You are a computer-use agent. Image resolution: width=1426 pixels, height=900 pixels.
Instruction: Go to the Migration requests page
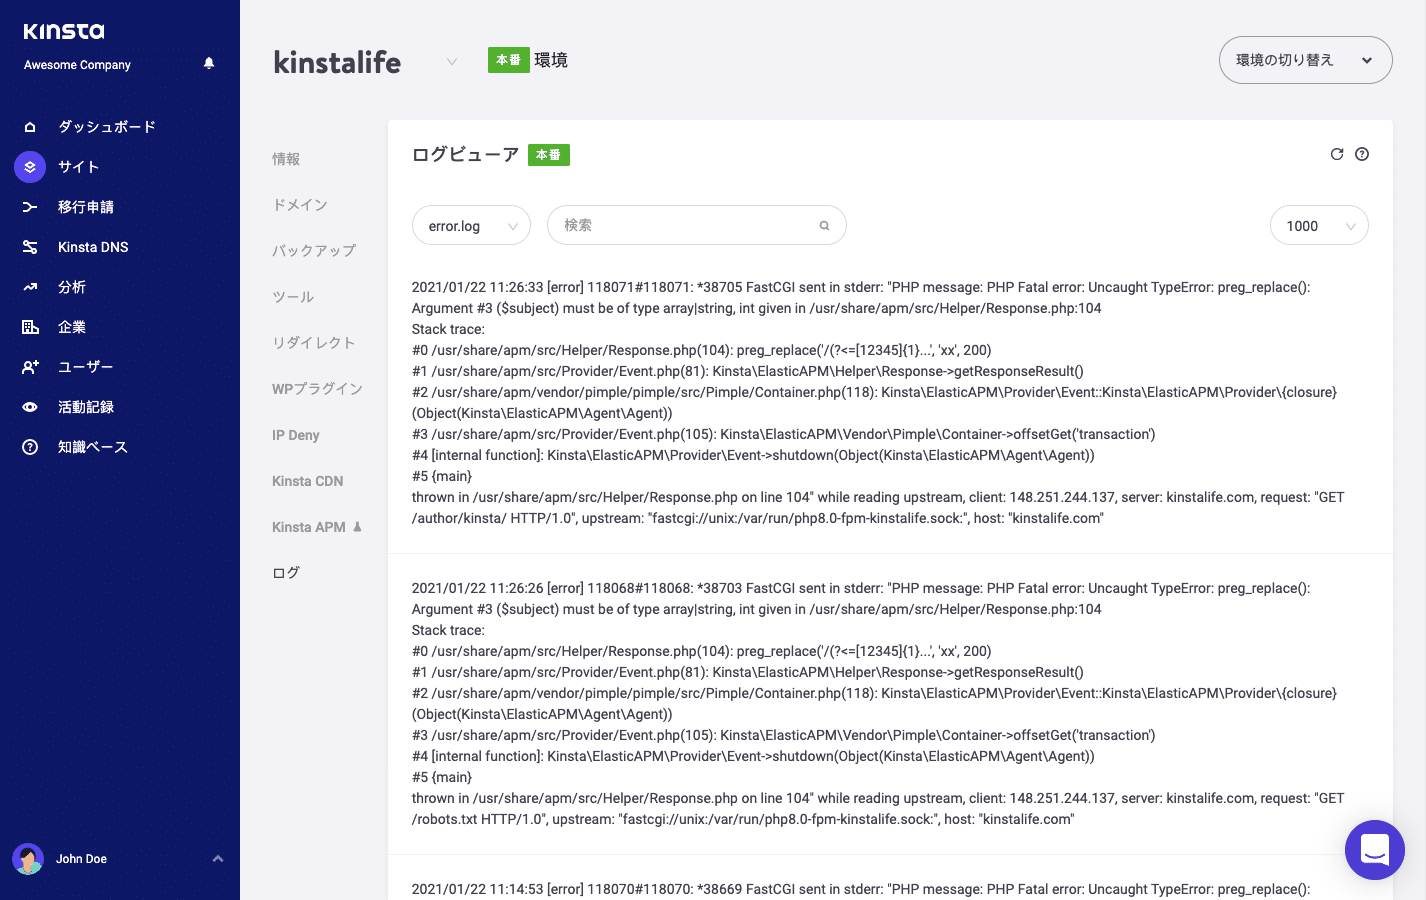[x=86, y=207]
